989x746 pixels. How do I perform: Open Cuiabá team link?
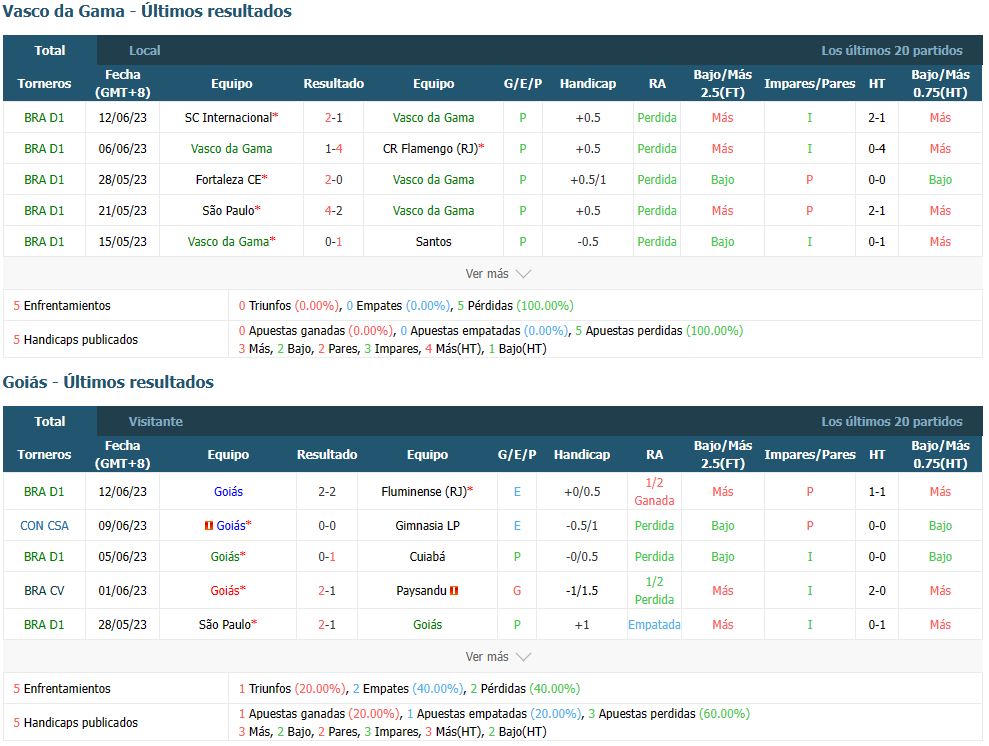pyautogui.click(x=427, y=557)
